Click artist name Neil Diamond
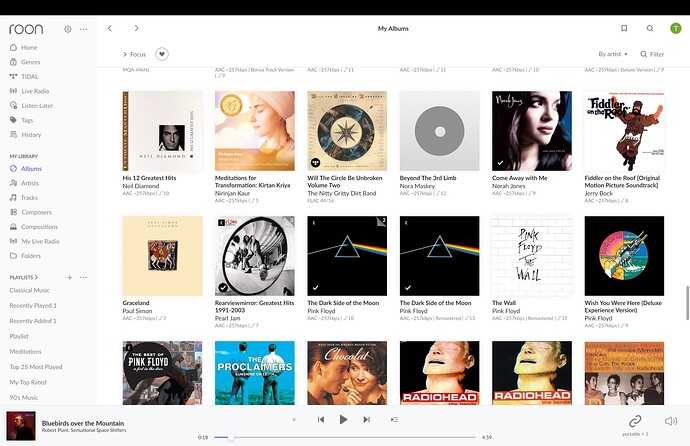The height and width of the screenshot is (446, 690). coord(140,186)
